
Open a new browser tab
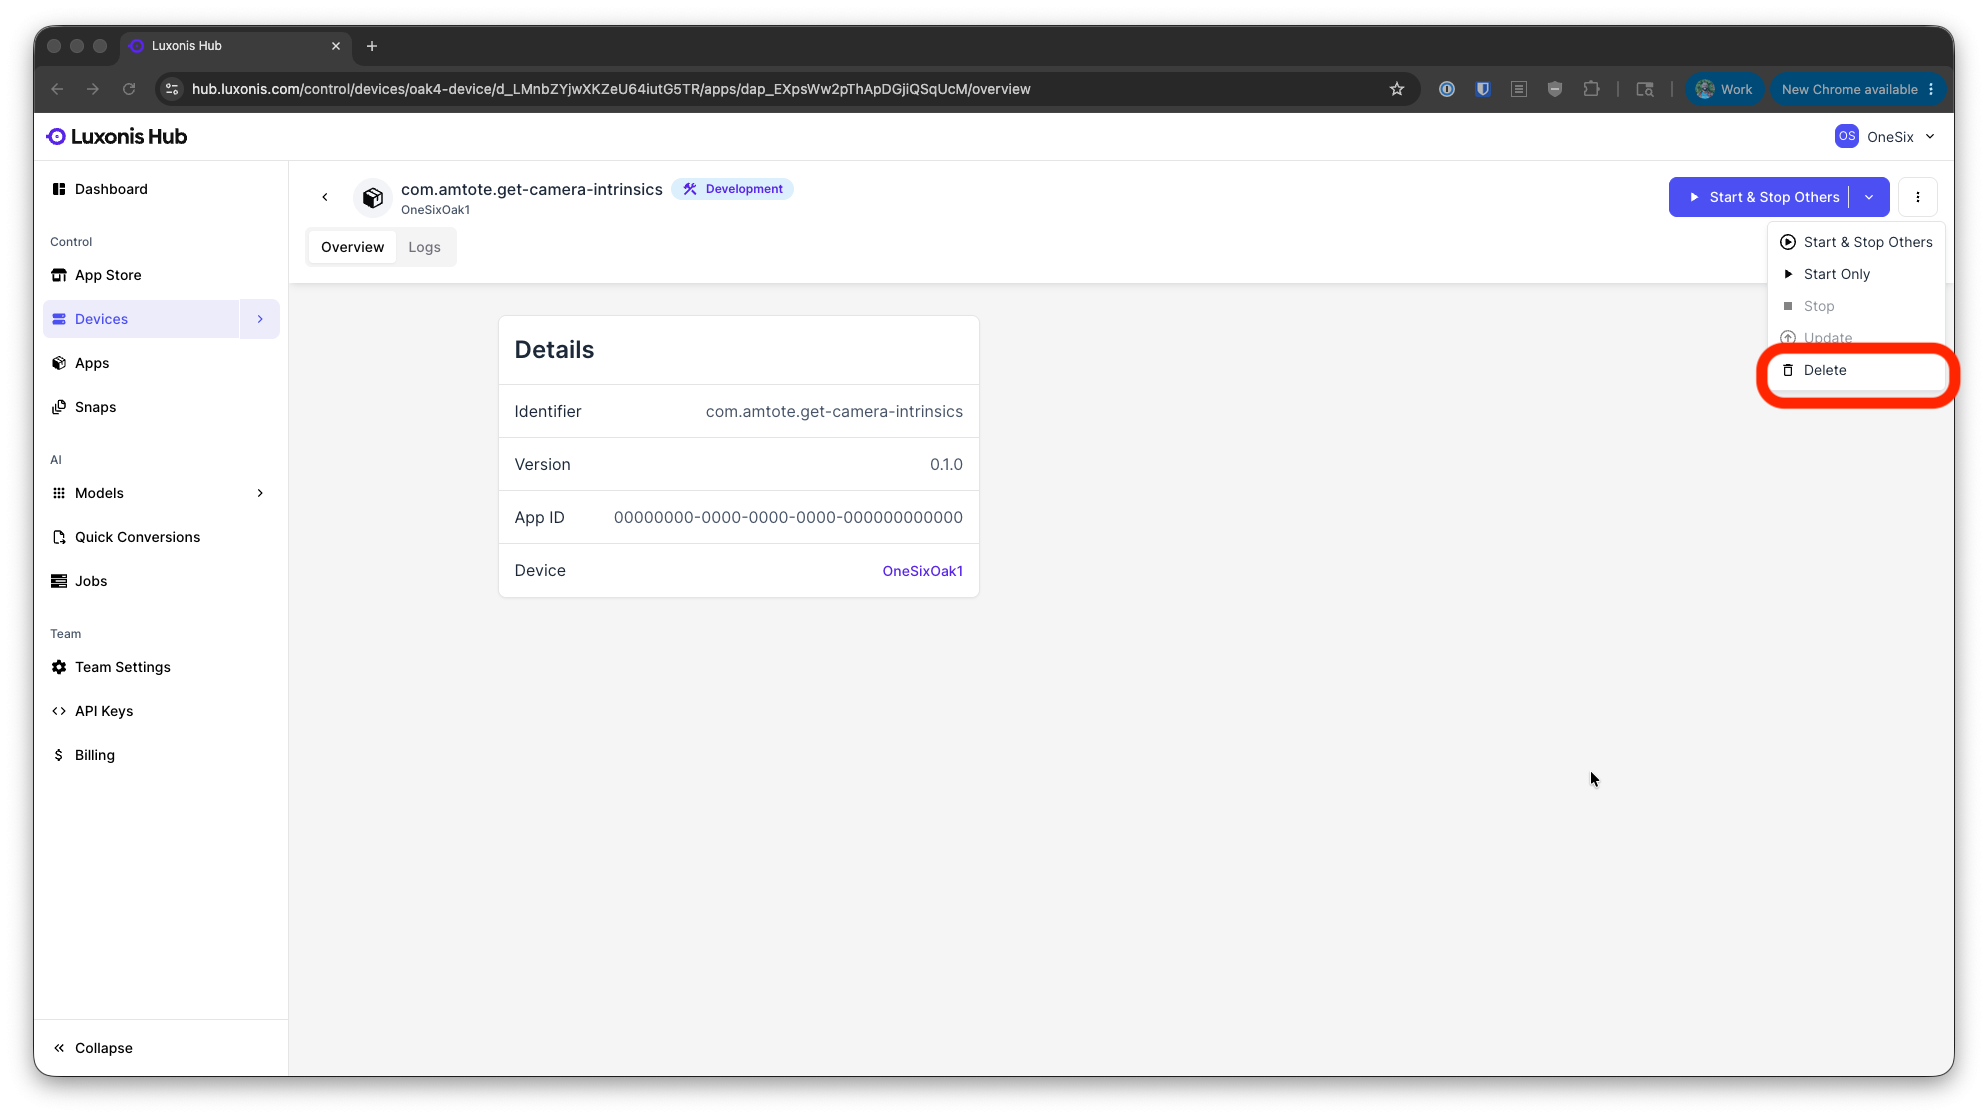[372, 46]
